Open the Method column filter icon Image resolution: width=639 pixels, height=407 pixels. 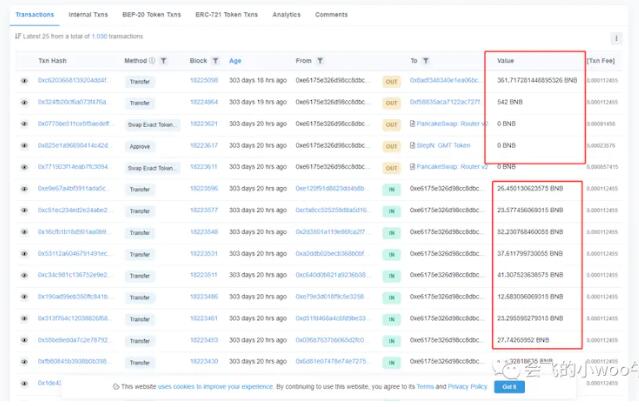163,61
